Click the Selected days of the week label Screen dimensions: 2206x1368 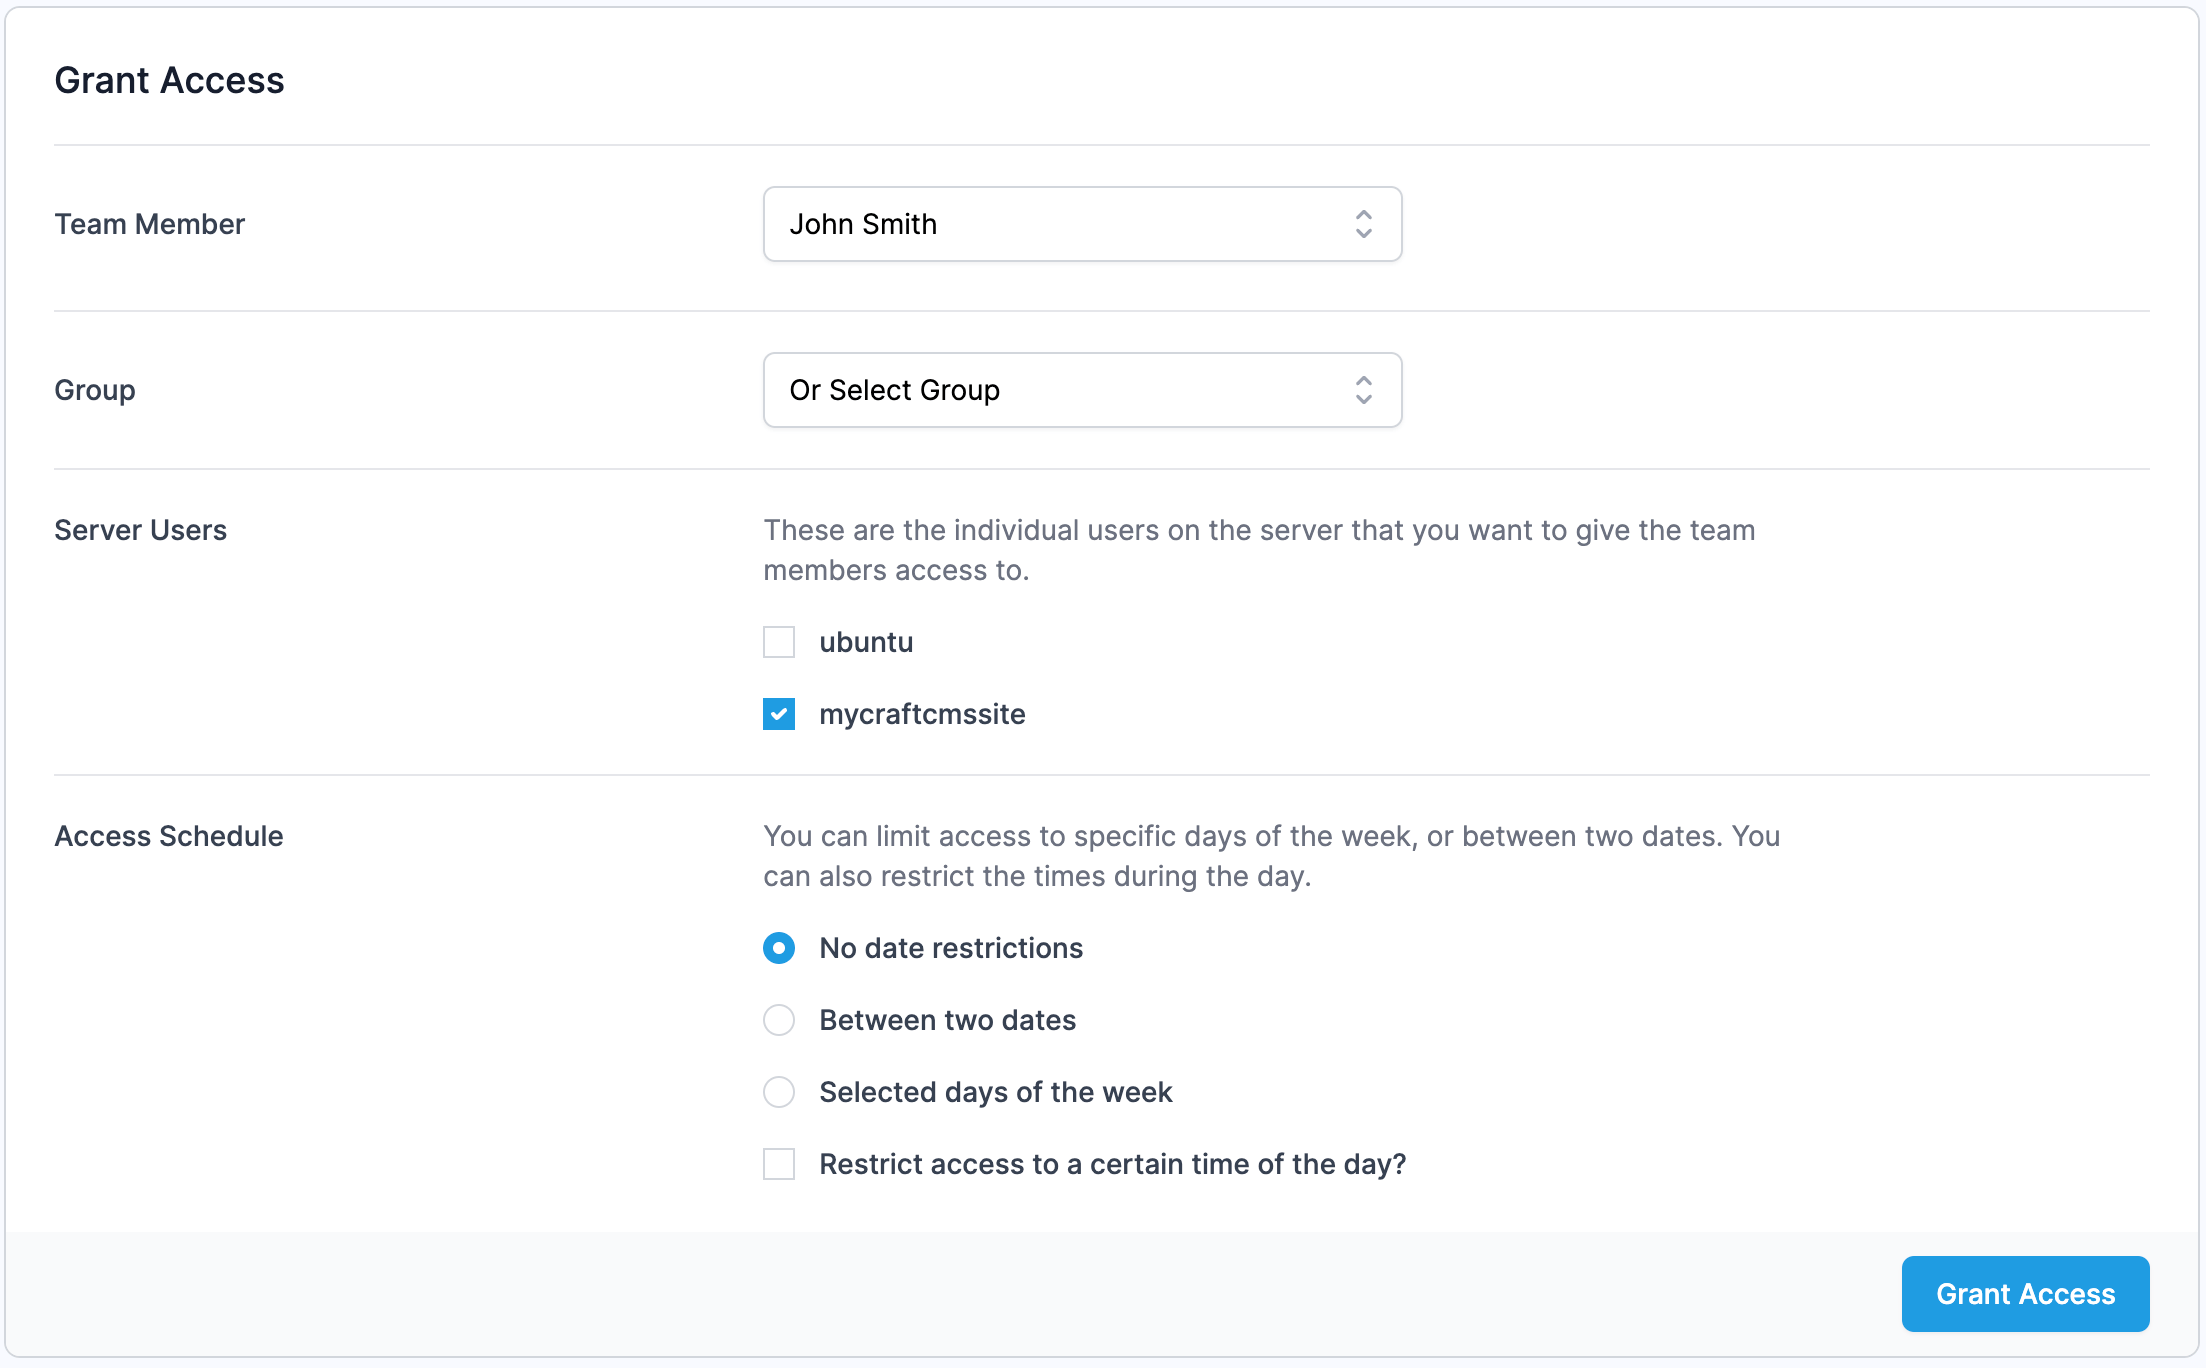click(x=995, y=1092)
